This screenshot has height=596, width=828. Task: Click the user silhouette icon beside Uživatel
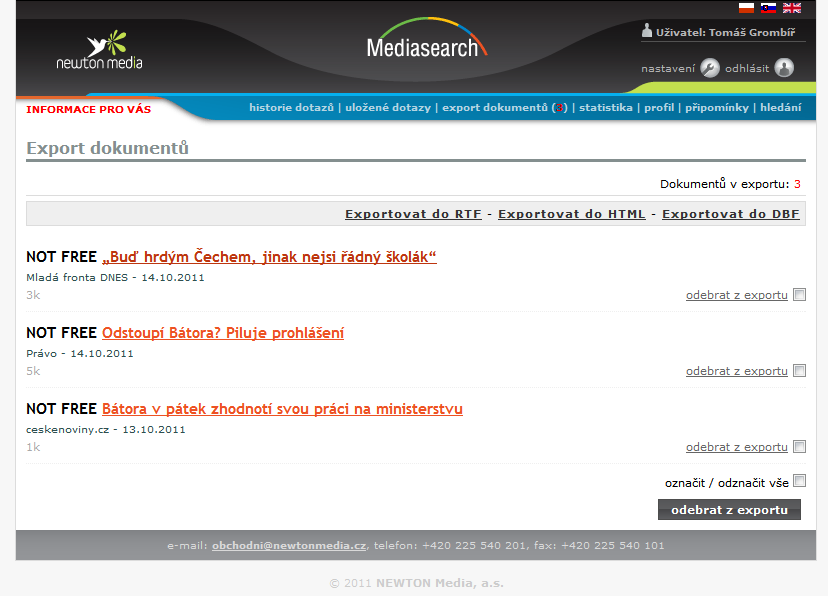646,31
